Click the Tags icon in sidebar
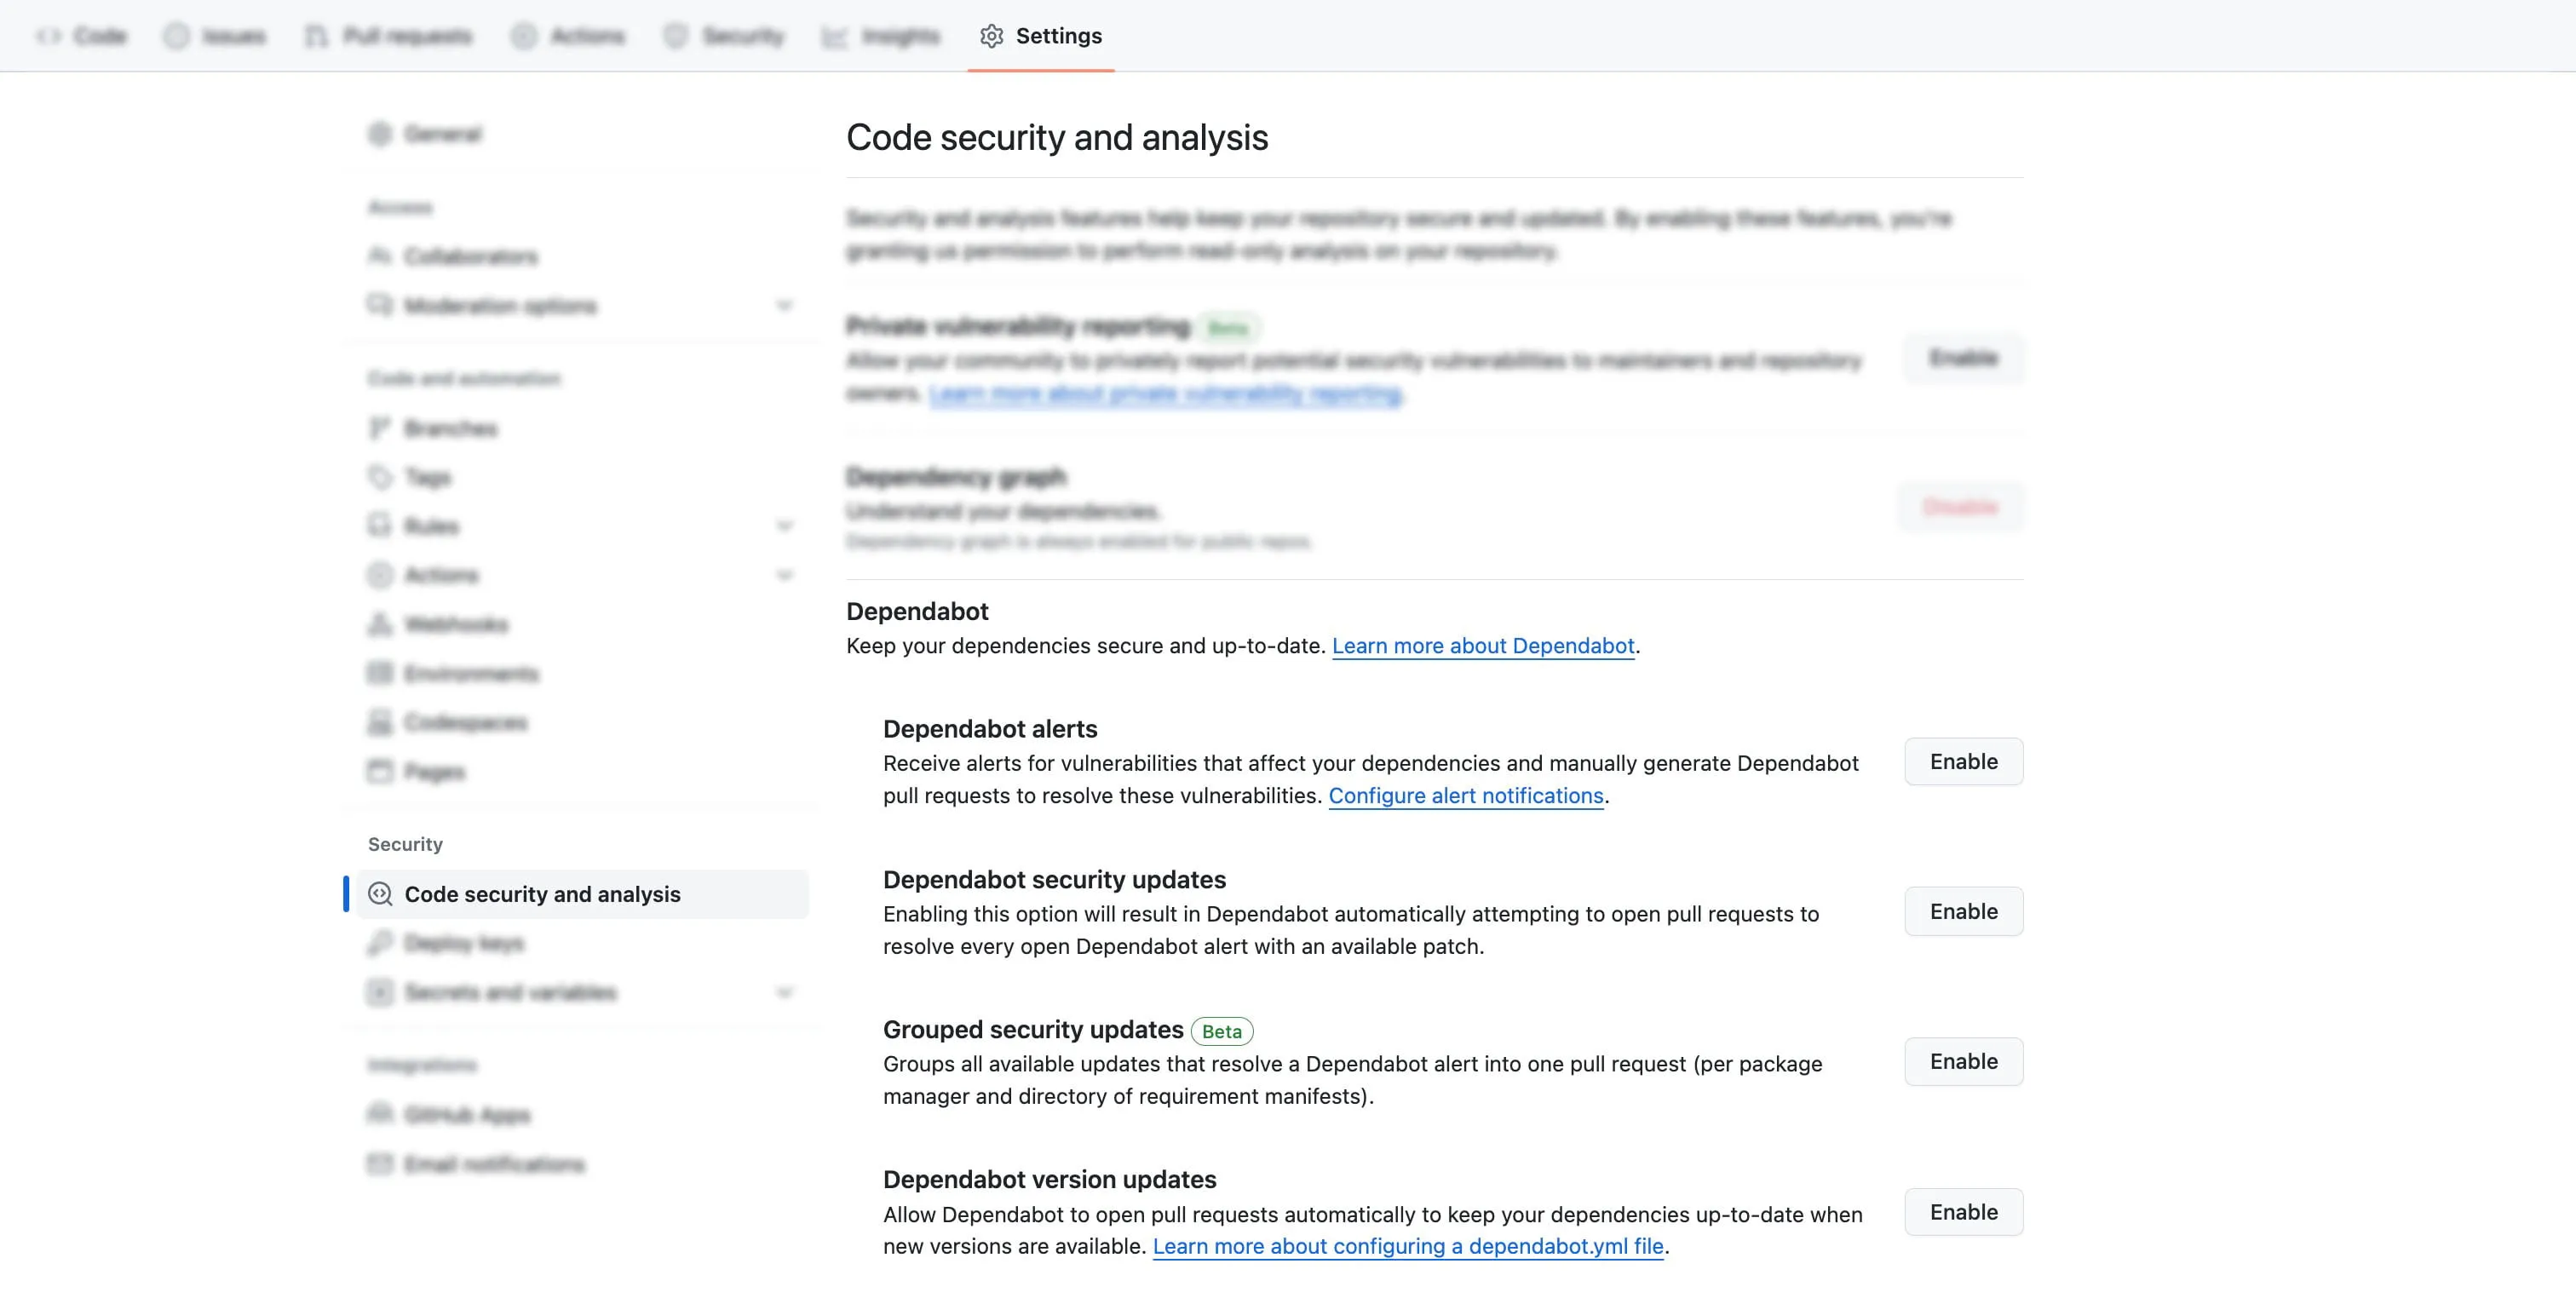This screenshot has height=1298, width=2576. click(379, 477)
